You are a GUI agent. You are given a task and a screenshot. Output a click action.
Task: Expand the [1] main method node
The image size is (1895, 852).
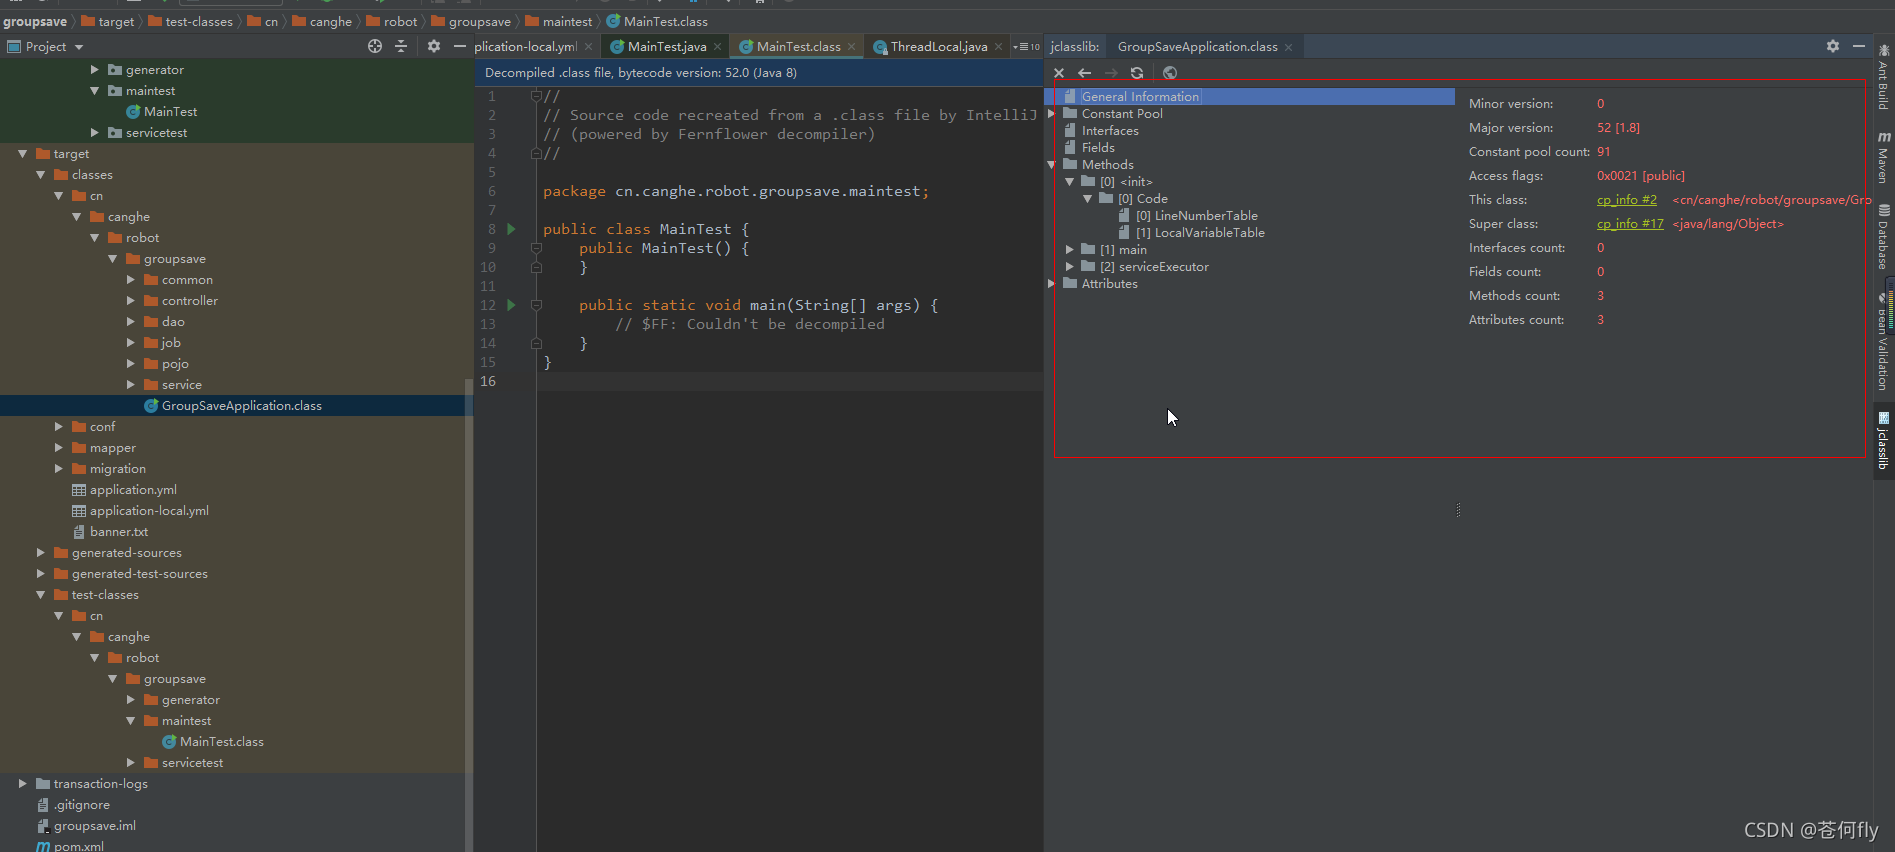point(1069,250)
